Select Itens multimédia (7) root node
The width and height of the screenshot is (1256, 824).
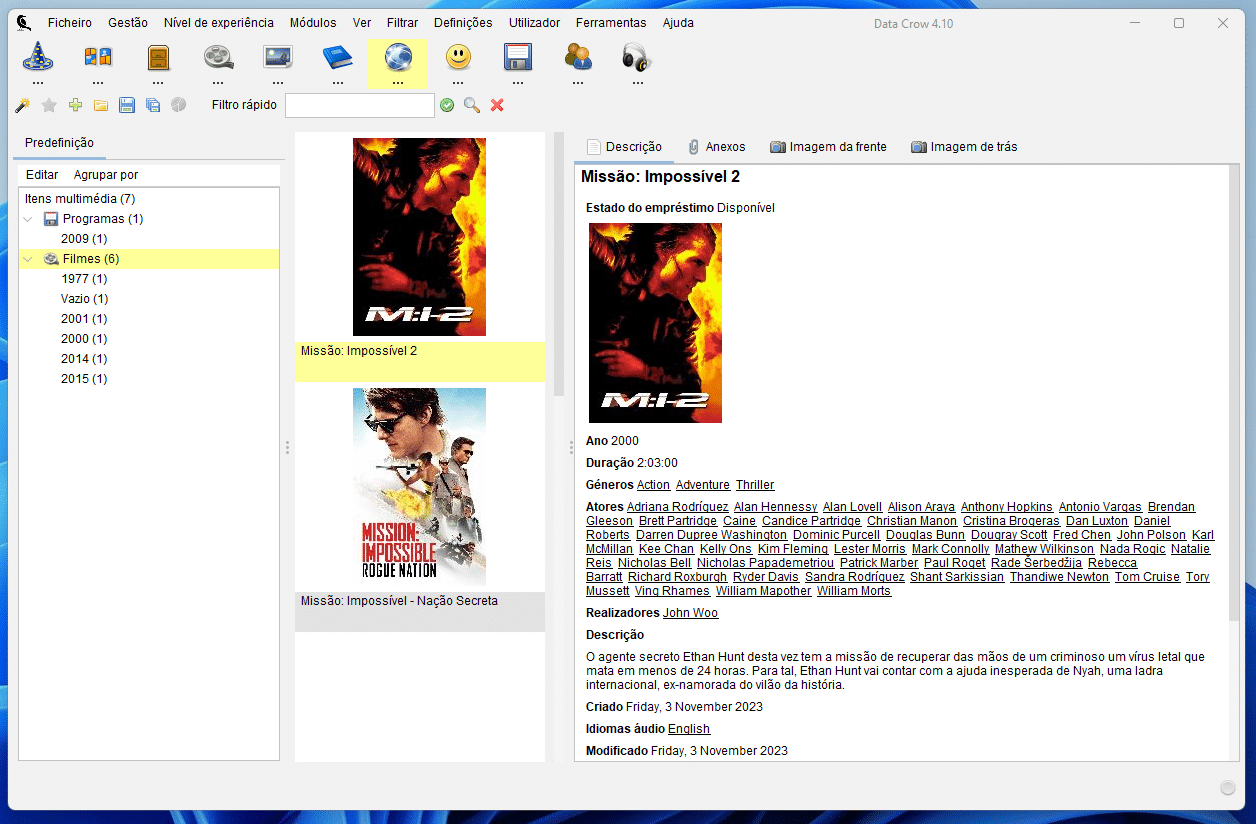(x=80, y=199)
